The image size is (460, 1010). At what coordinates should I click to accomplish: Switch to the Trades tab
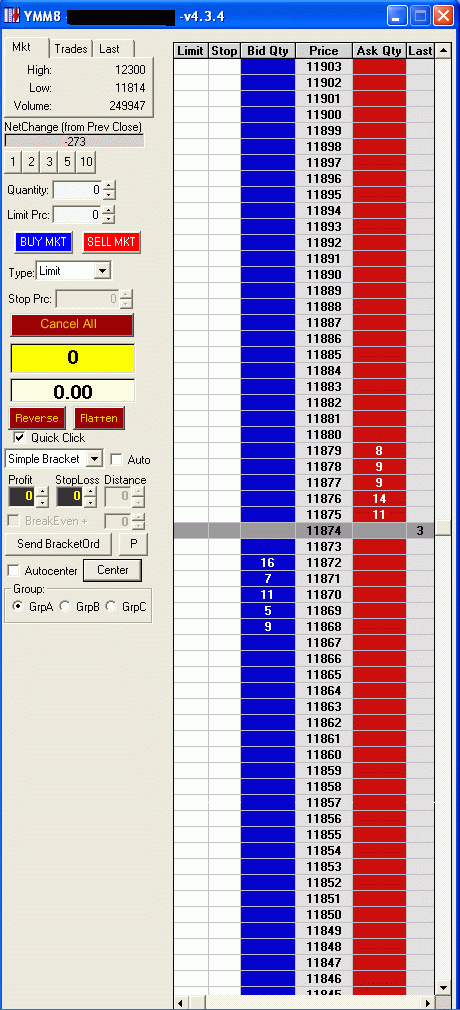(x=71, y=49)
